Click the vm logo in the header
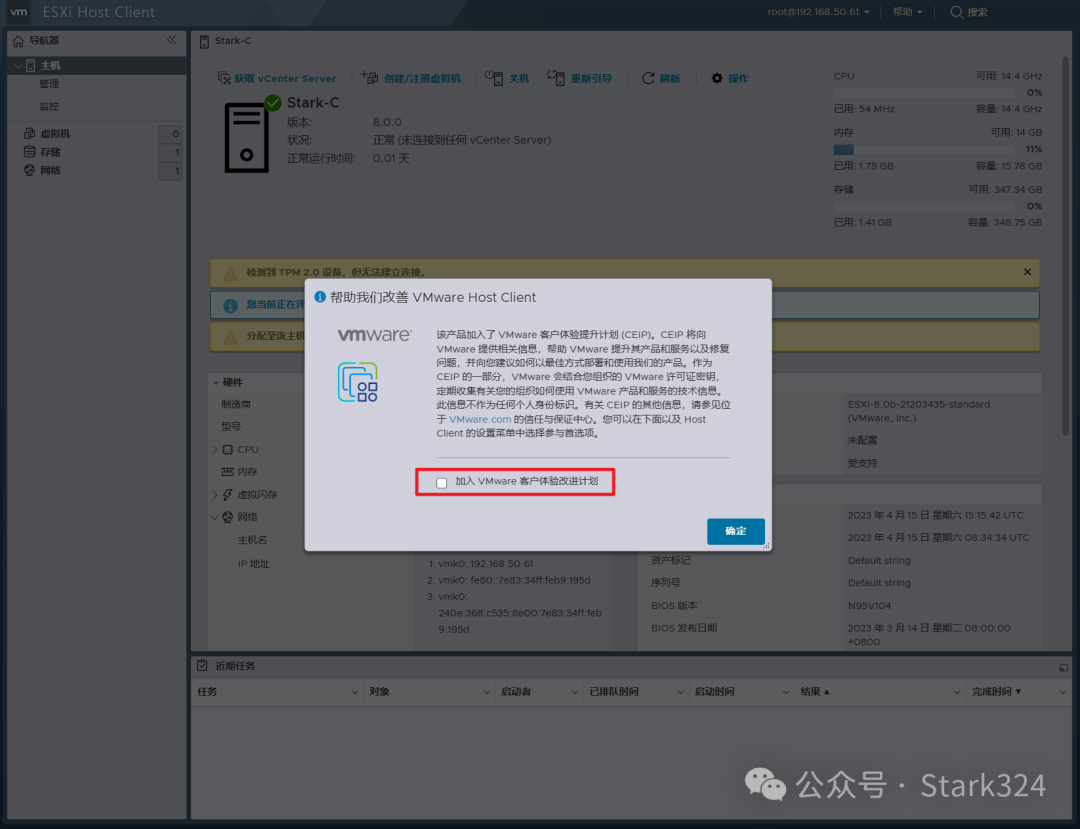Screen dimensions: 1080x829 tap(19, 12)
